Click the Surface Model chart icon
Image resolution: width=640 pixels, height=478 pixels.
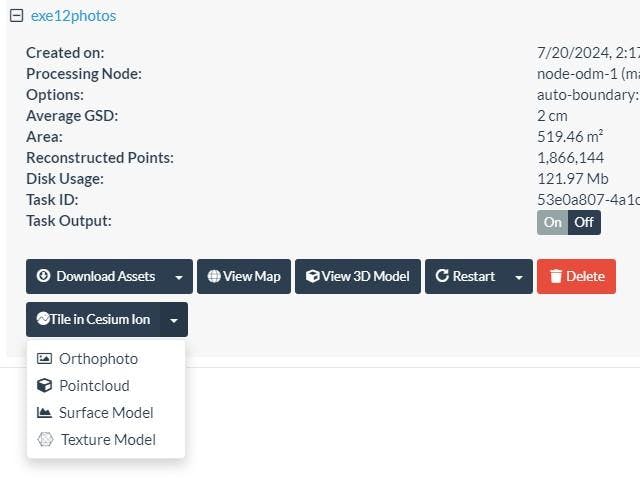(x=44, y=412)
